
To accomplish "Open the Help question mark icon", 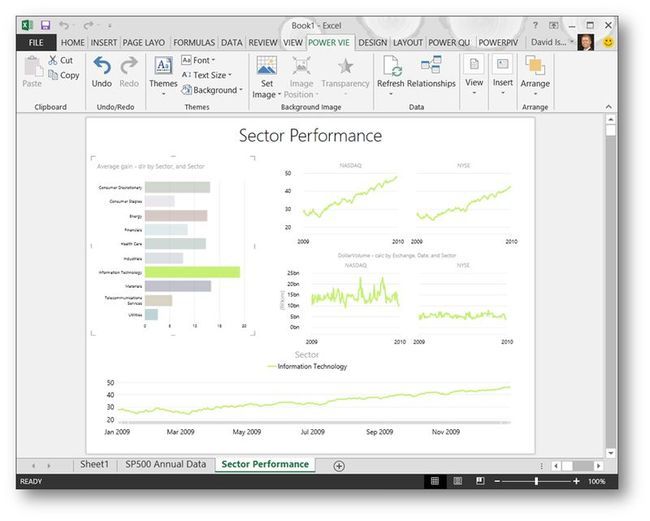I will point(535,25).
